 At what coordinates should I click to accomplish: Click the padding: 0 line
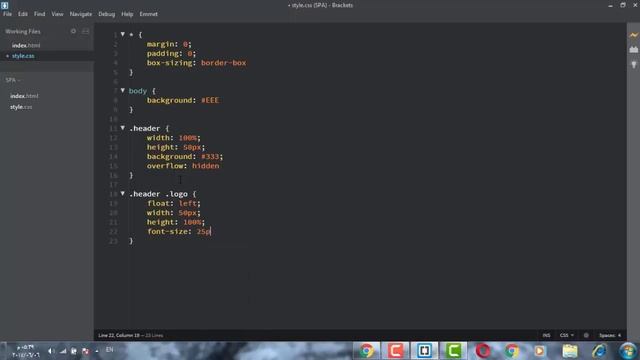171,53
